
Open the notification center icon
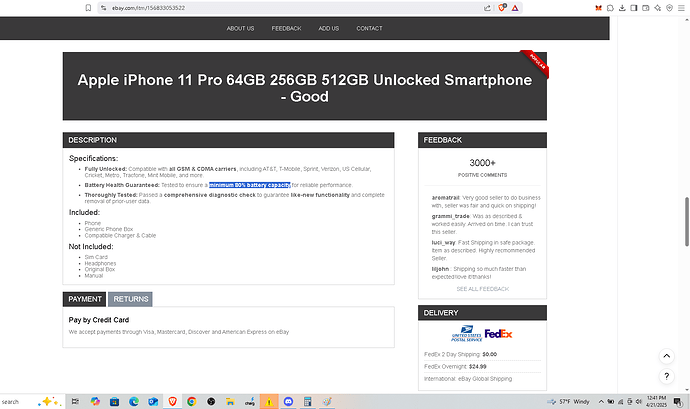(x=678, y=402)
